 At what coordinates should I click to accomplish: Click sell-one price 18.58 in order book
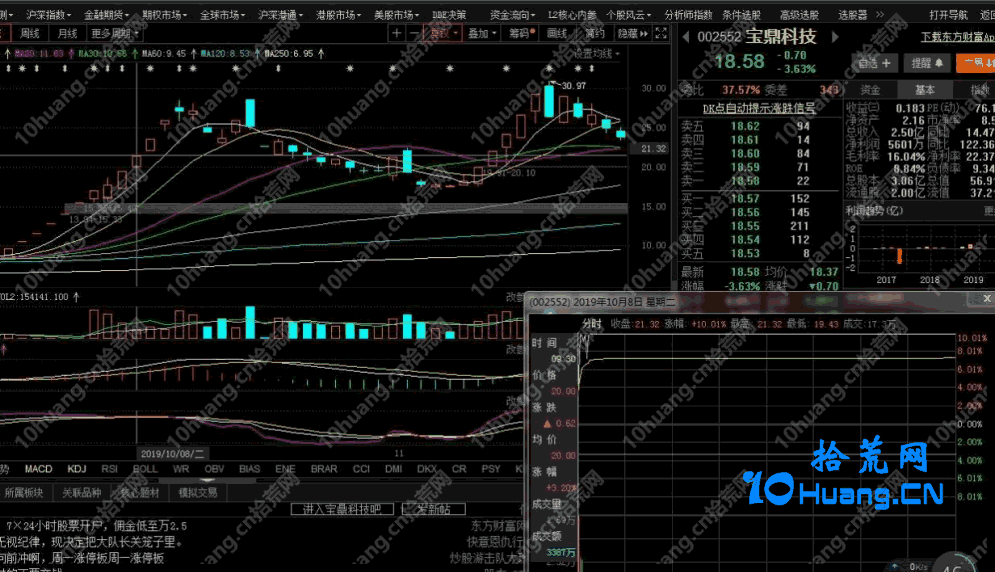(744, 181)
